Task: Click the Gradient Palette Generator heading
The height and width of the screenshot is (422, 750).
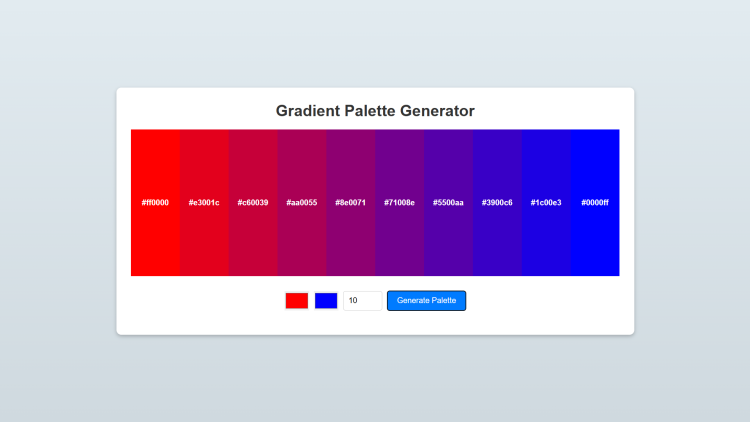Action: [x=375, y=111]
